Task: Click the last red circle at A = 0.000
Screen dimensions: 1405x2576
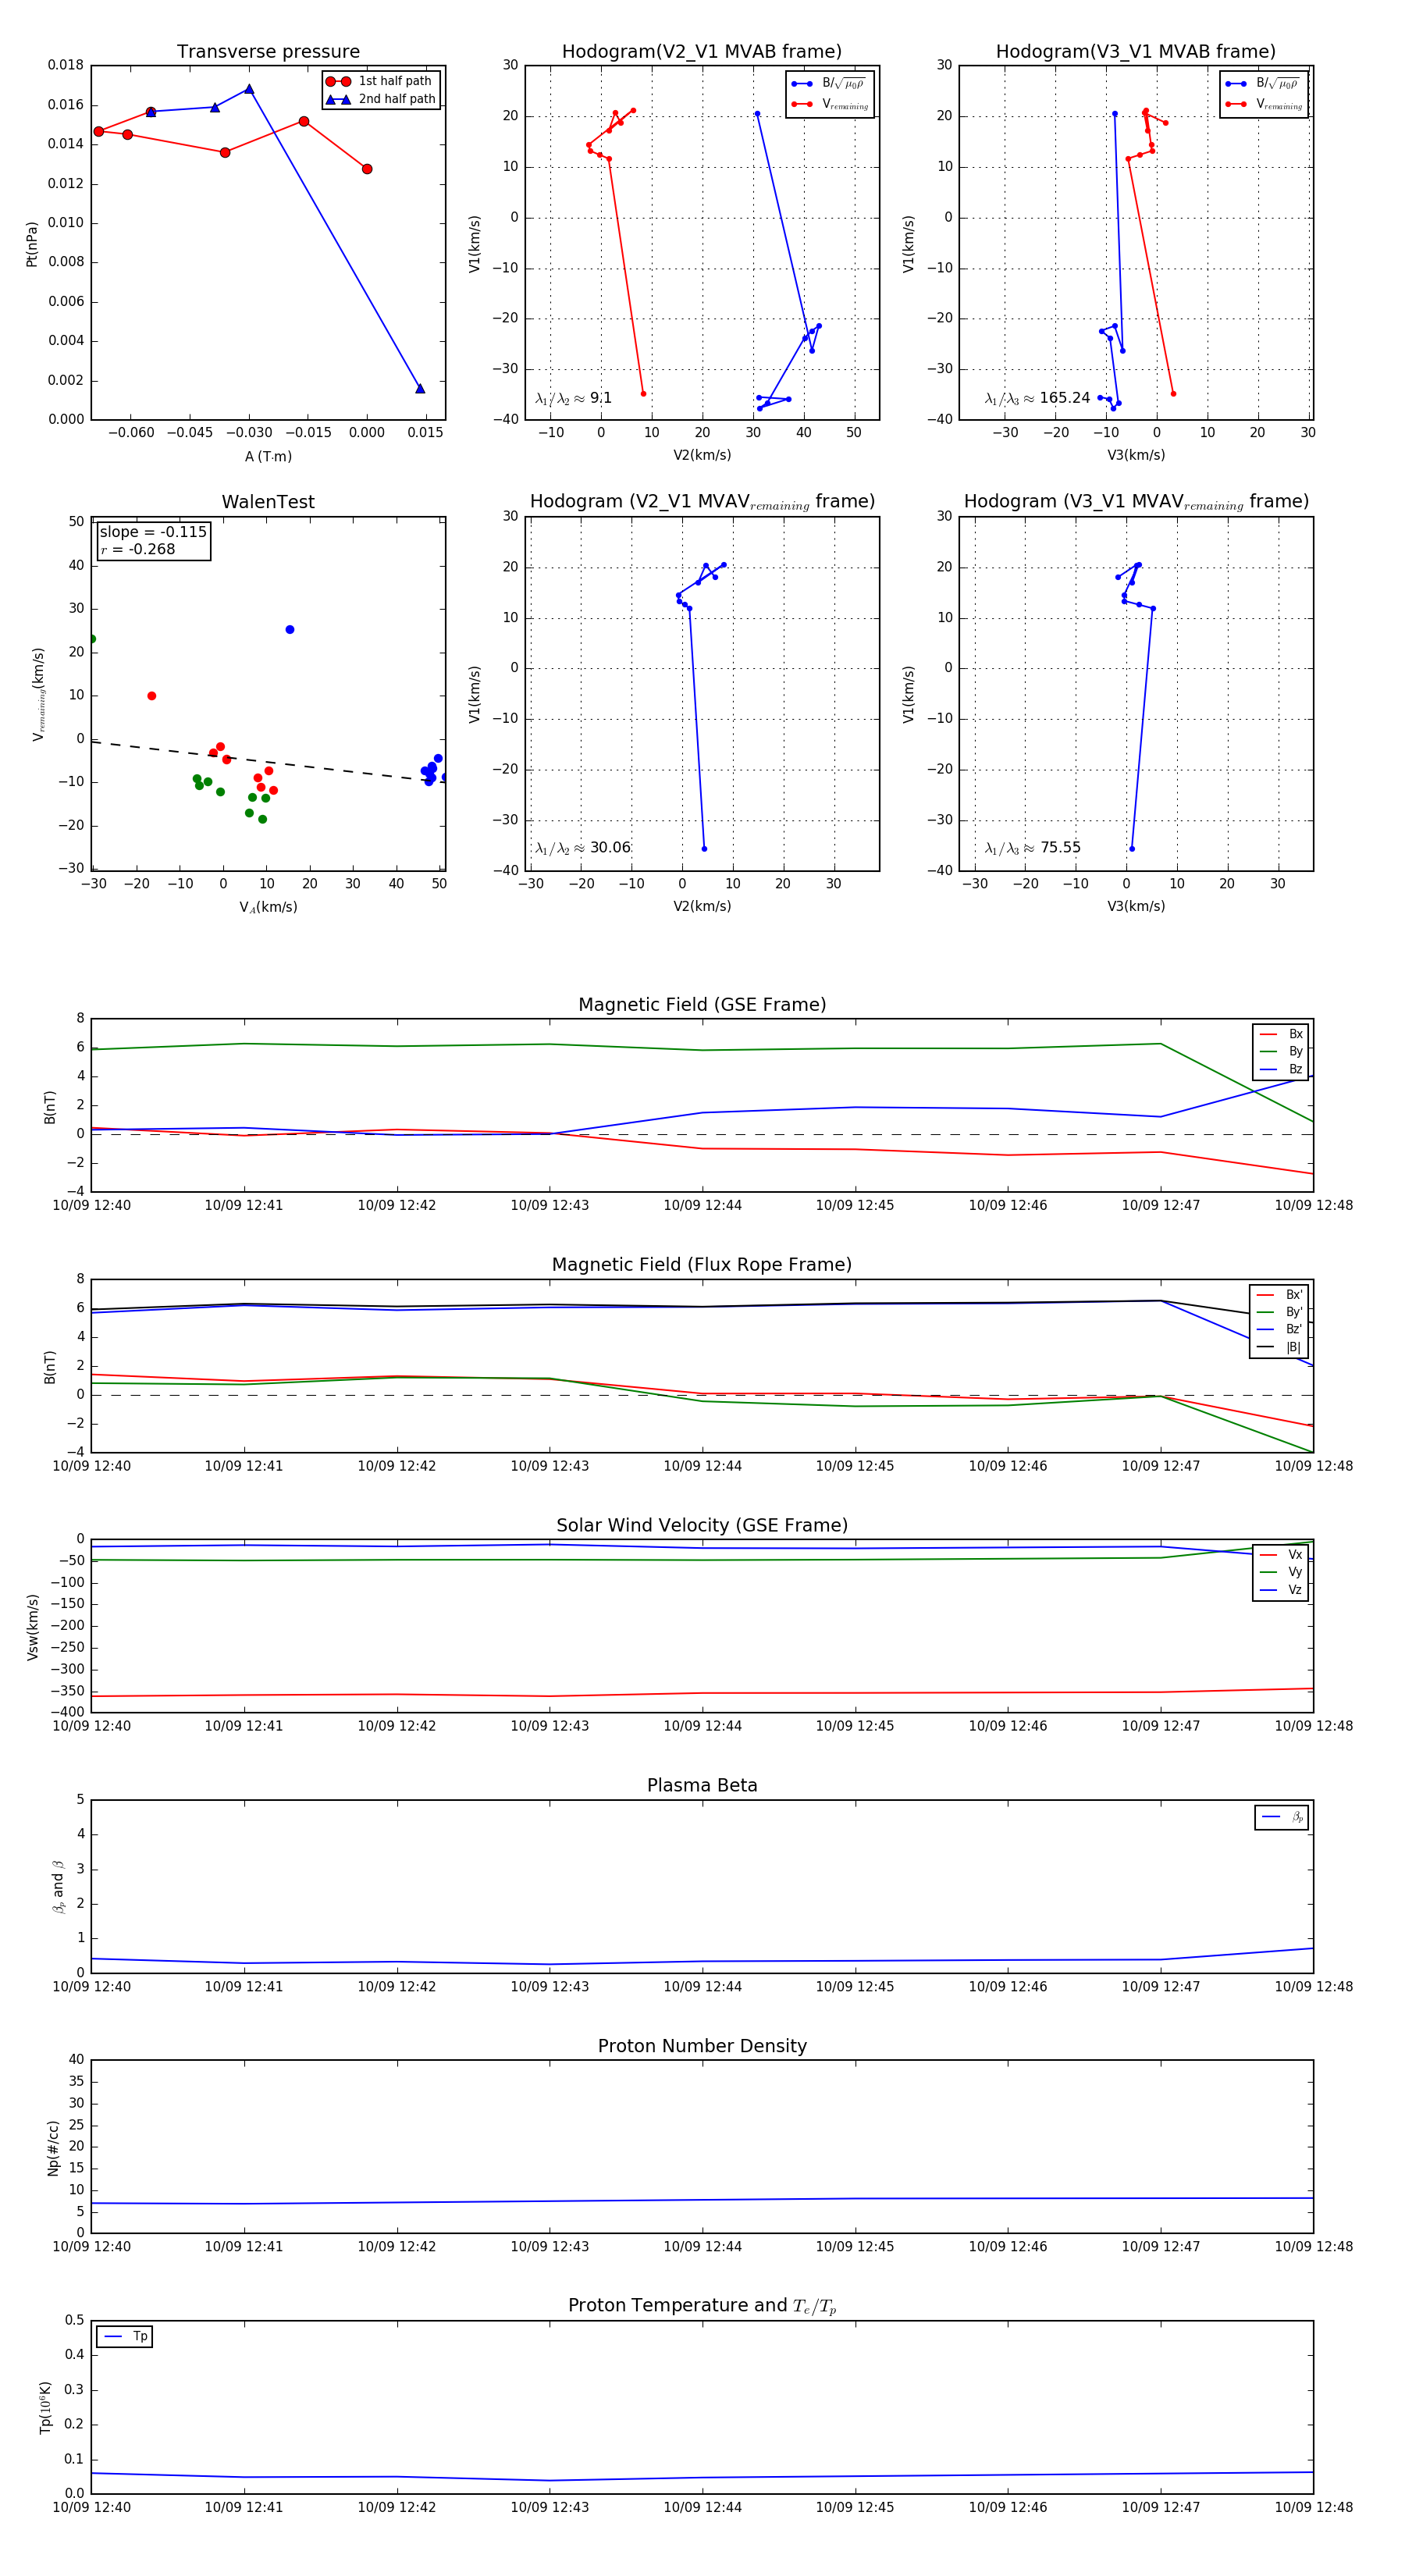Action: (367, 169)
